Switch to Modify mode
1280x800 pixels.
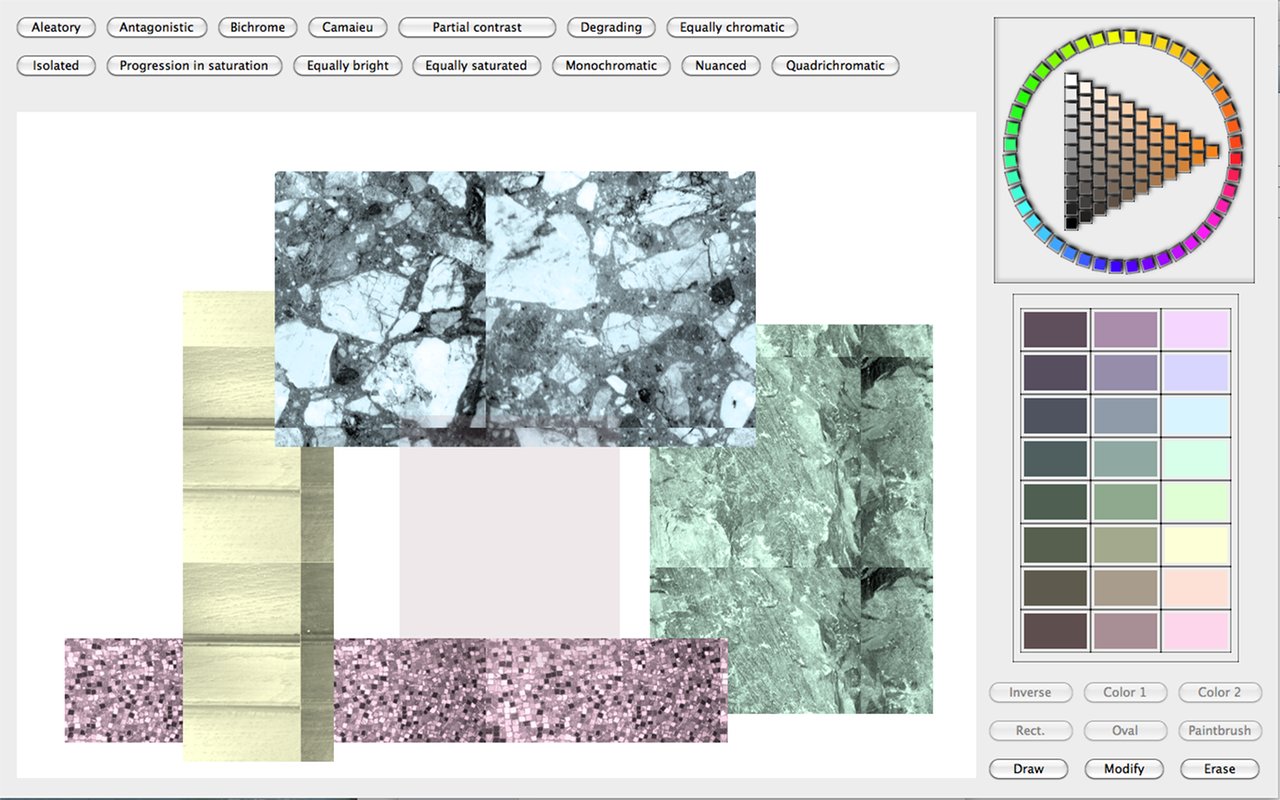click(1124, 769)
